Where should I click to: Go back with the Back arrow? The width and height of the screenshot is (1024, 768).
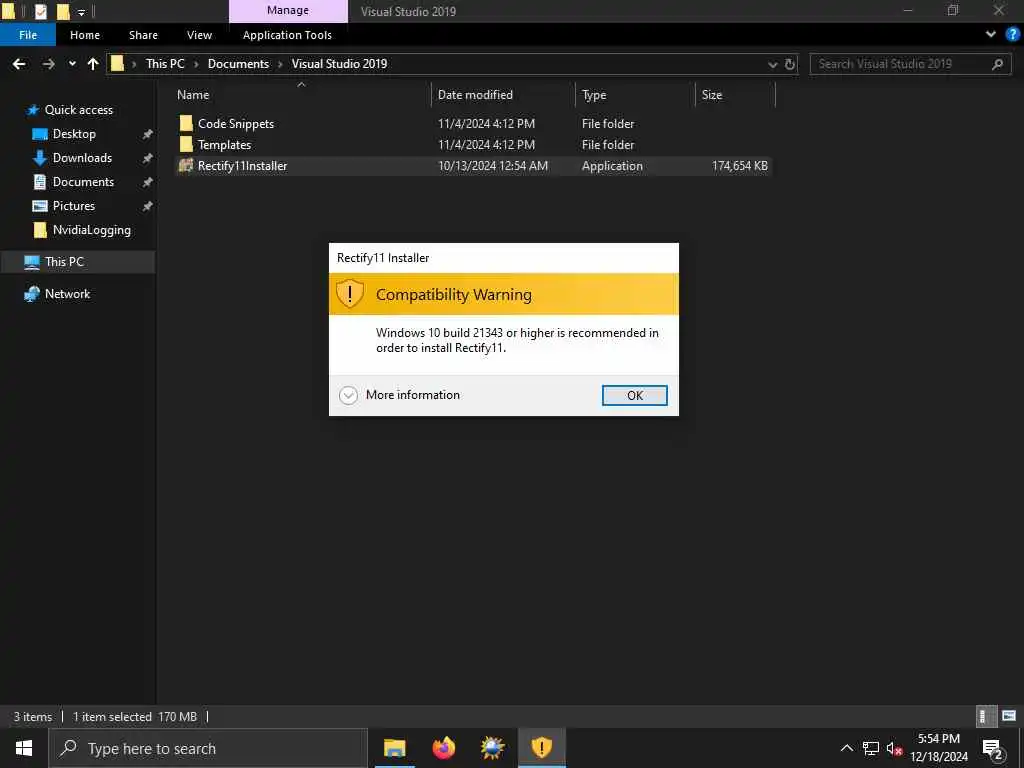coord(19,64)
